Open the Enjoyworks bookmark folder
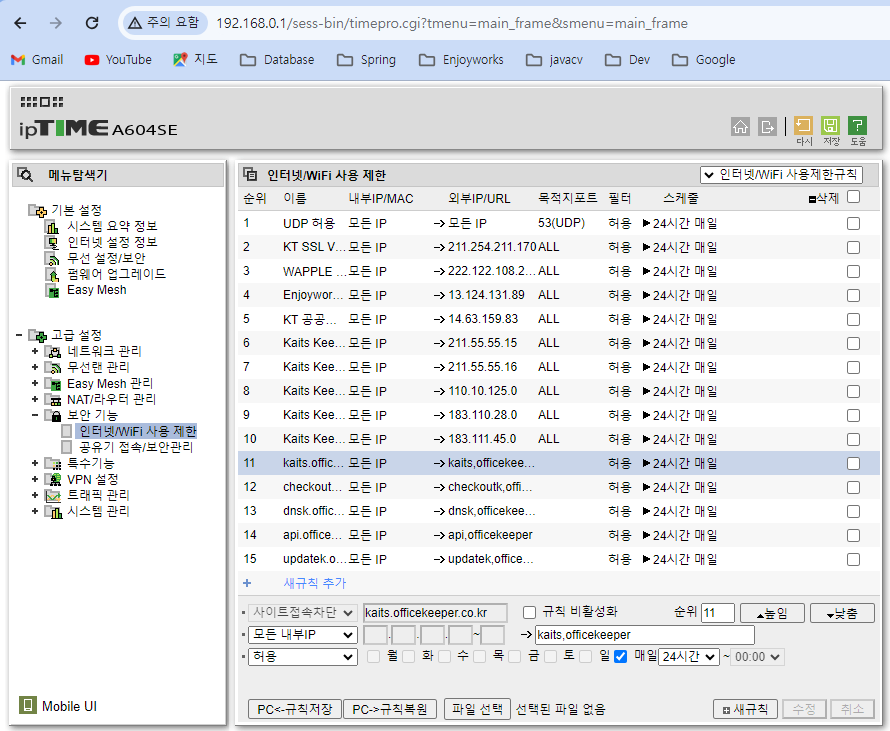Viewport: 890px width, 731px height. pos(461,60)
